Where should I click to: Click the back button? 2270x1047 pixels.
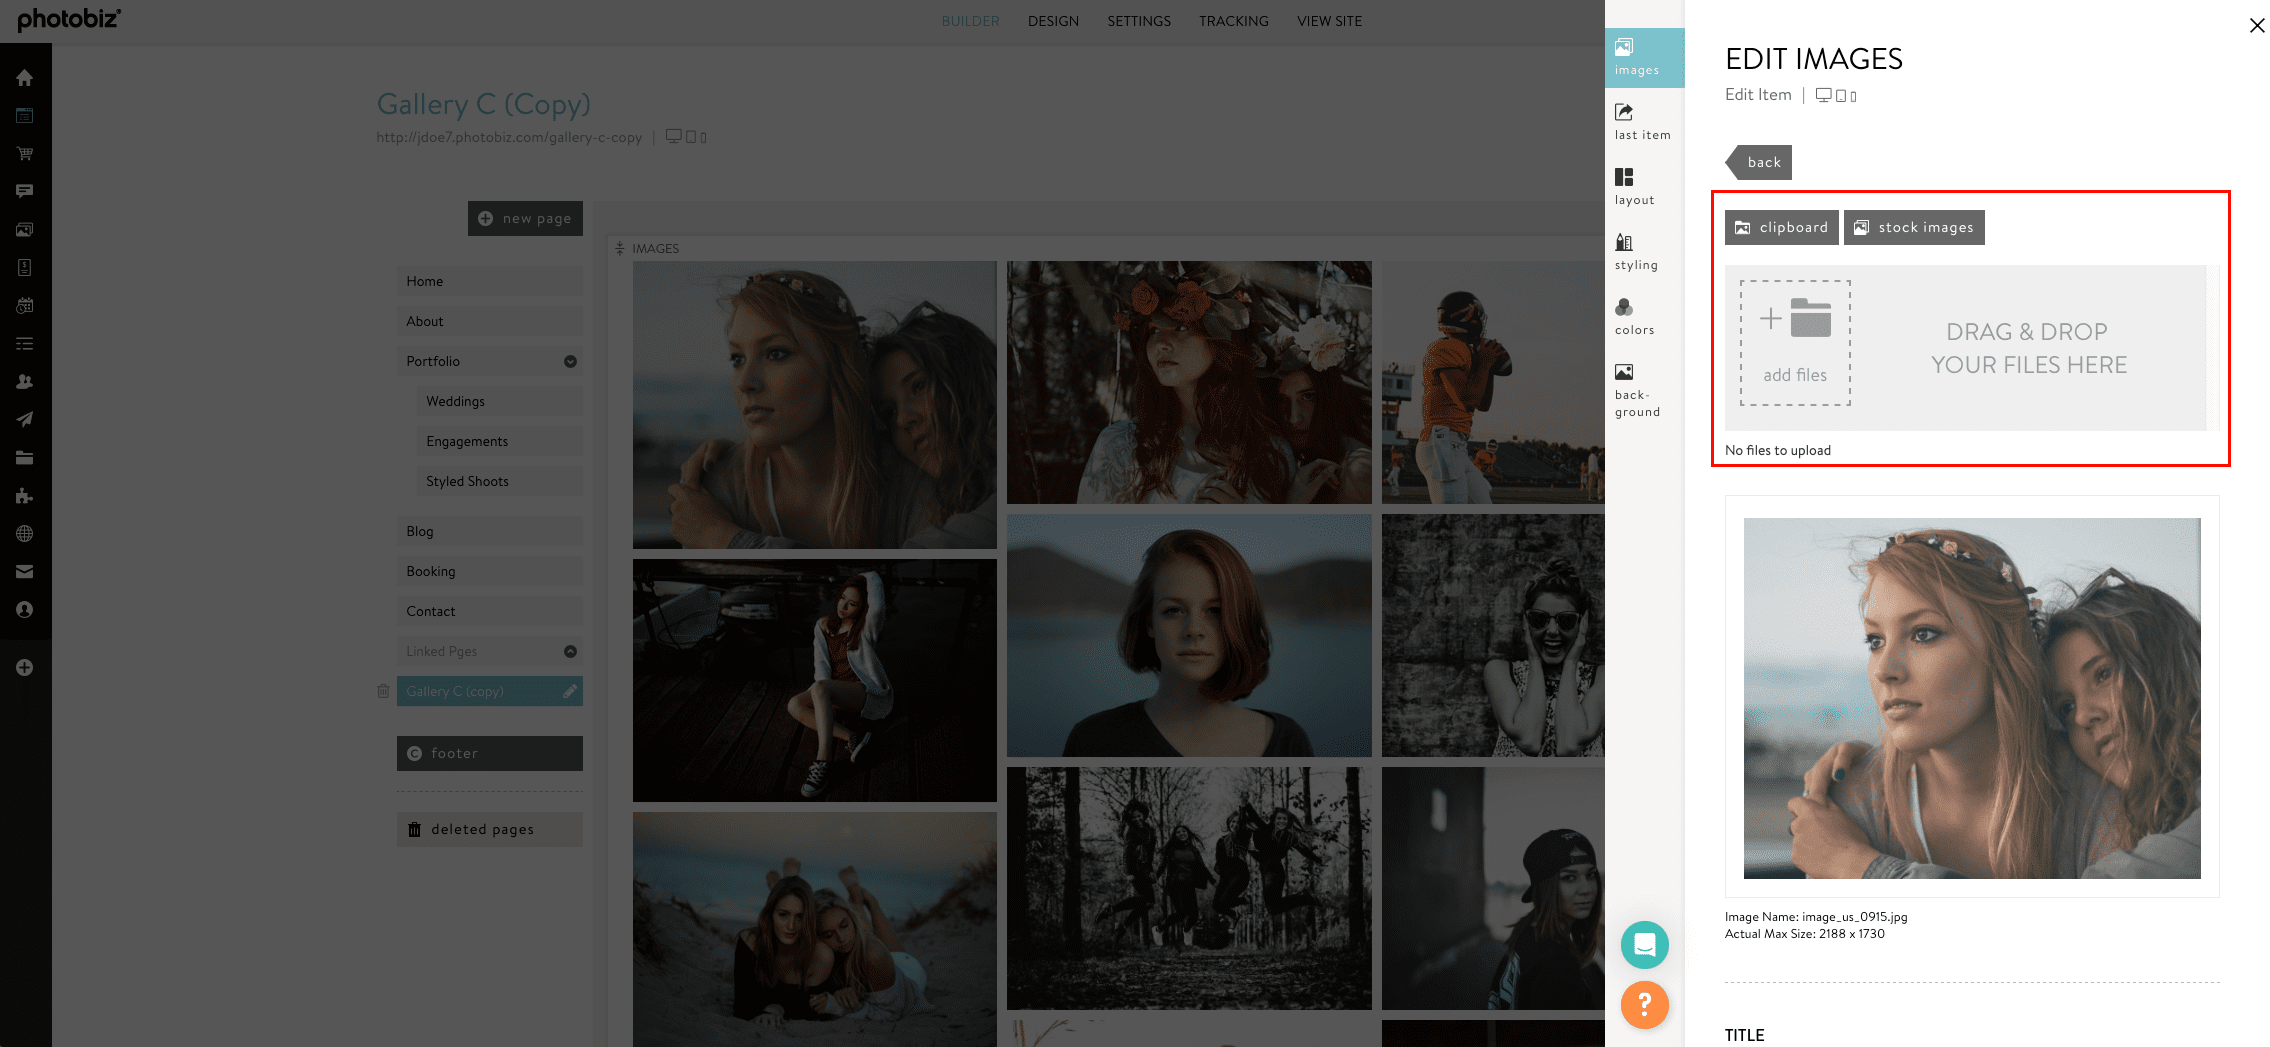tap(1763, 162)
